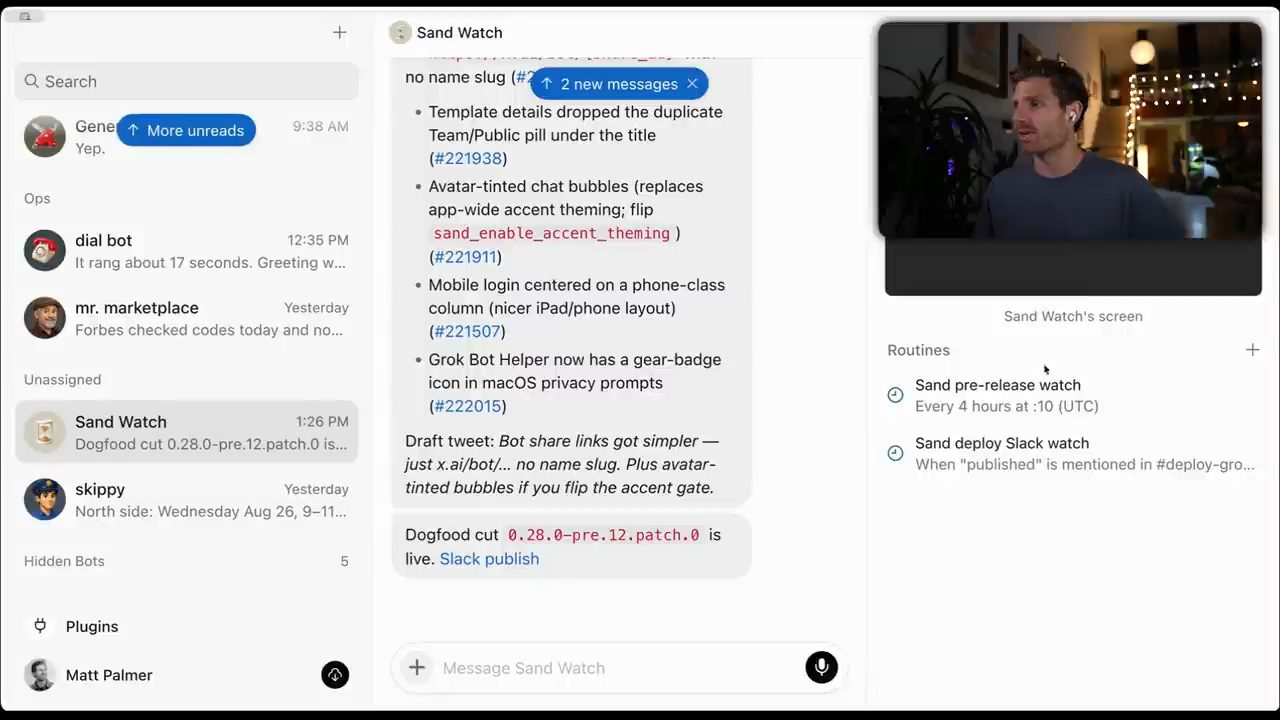Collapse the Unassigned section header
The height and width of the screenshot is (720, 1280).
point(62,379)
